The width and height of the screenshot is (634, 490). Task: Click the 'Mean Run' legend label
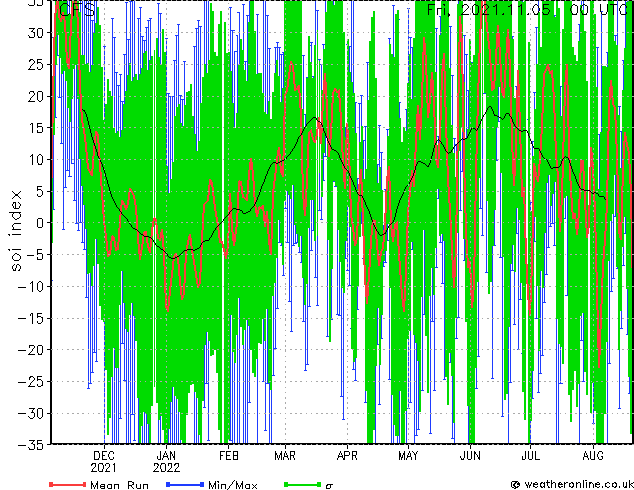tap(120, 485)
